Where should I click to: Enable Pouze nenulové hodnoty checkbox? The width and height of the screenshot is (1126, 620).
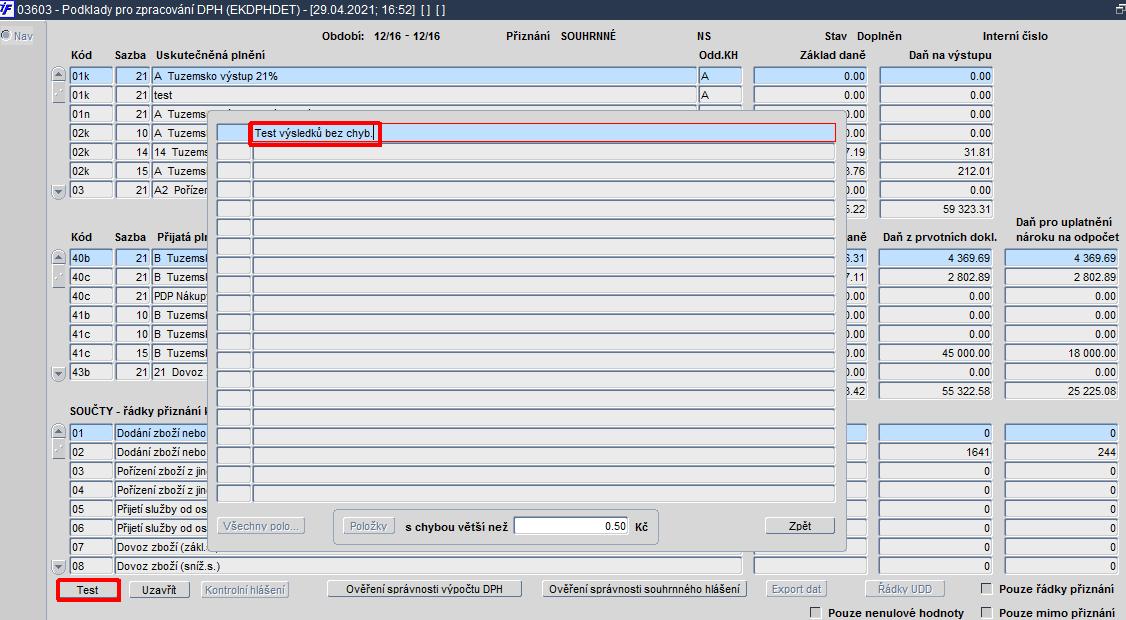point(815,612)
